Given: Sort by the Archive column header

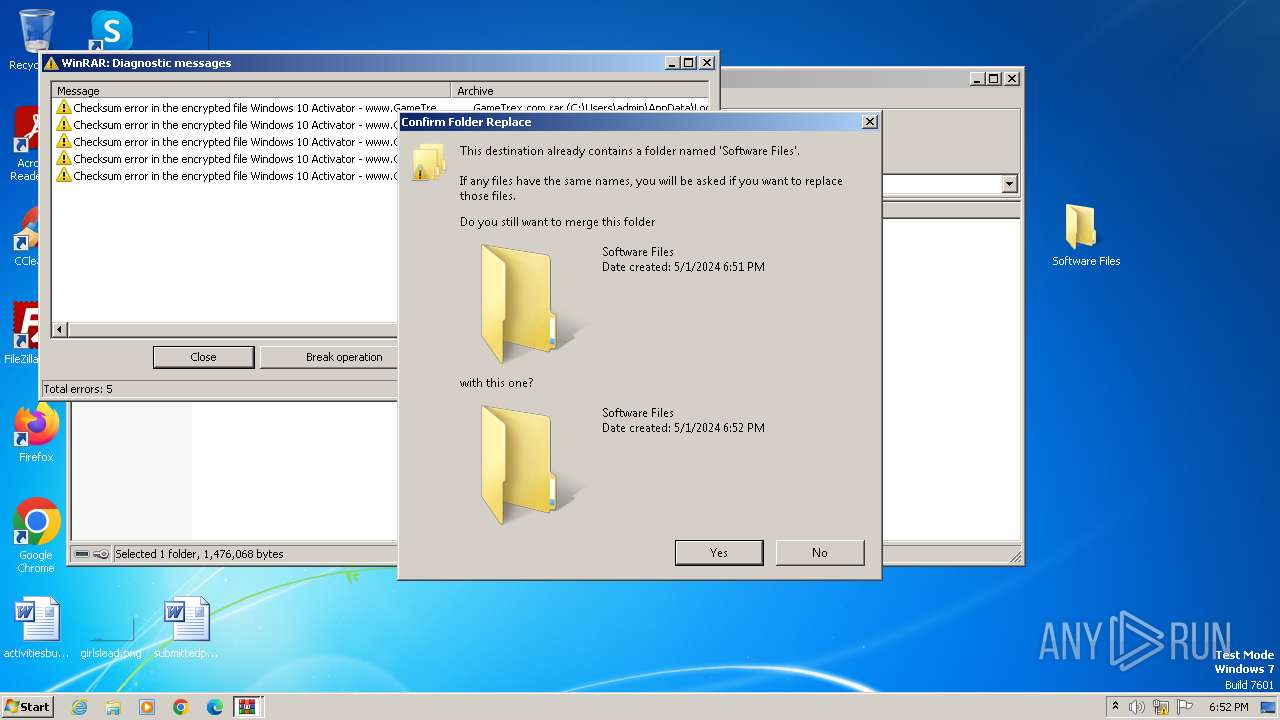Looking at the screenshot, I should (580, 91).
